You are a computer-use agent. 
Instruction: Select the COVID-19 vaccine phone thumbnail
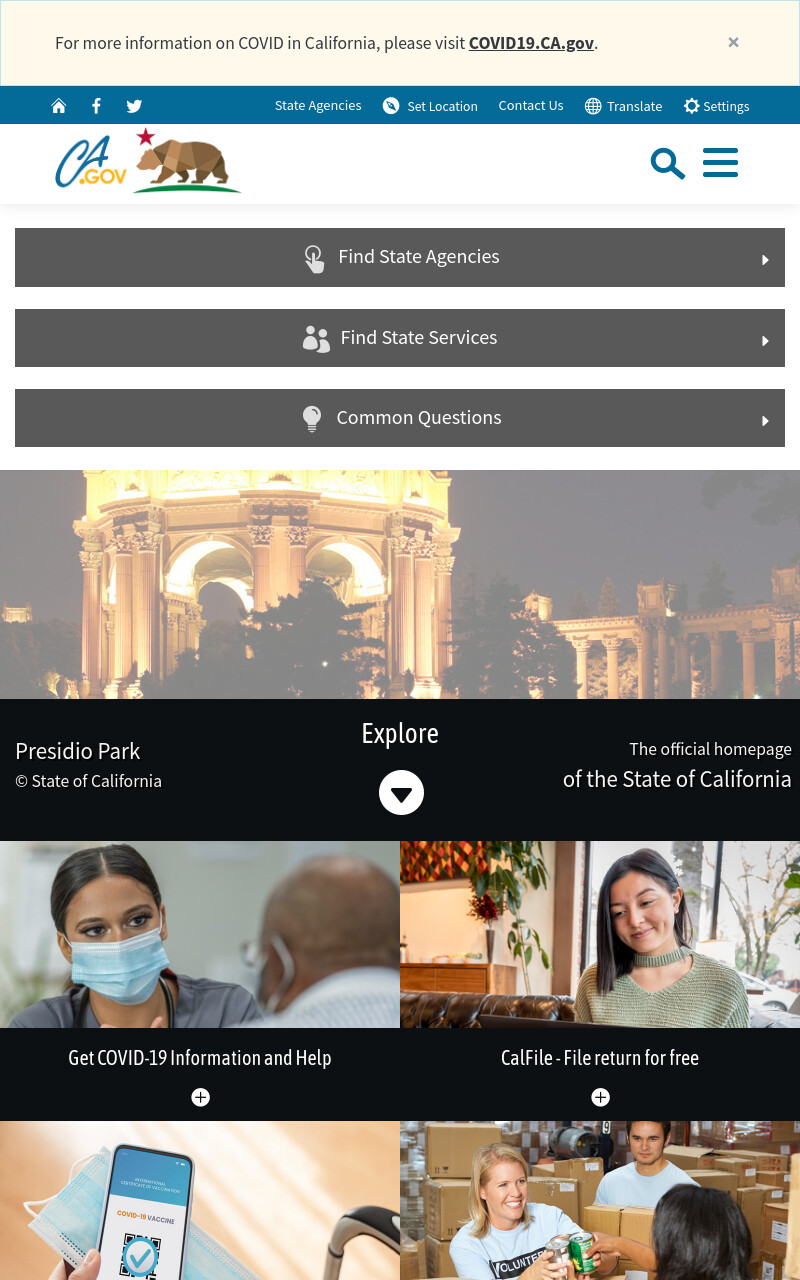tap(200, 1200)
